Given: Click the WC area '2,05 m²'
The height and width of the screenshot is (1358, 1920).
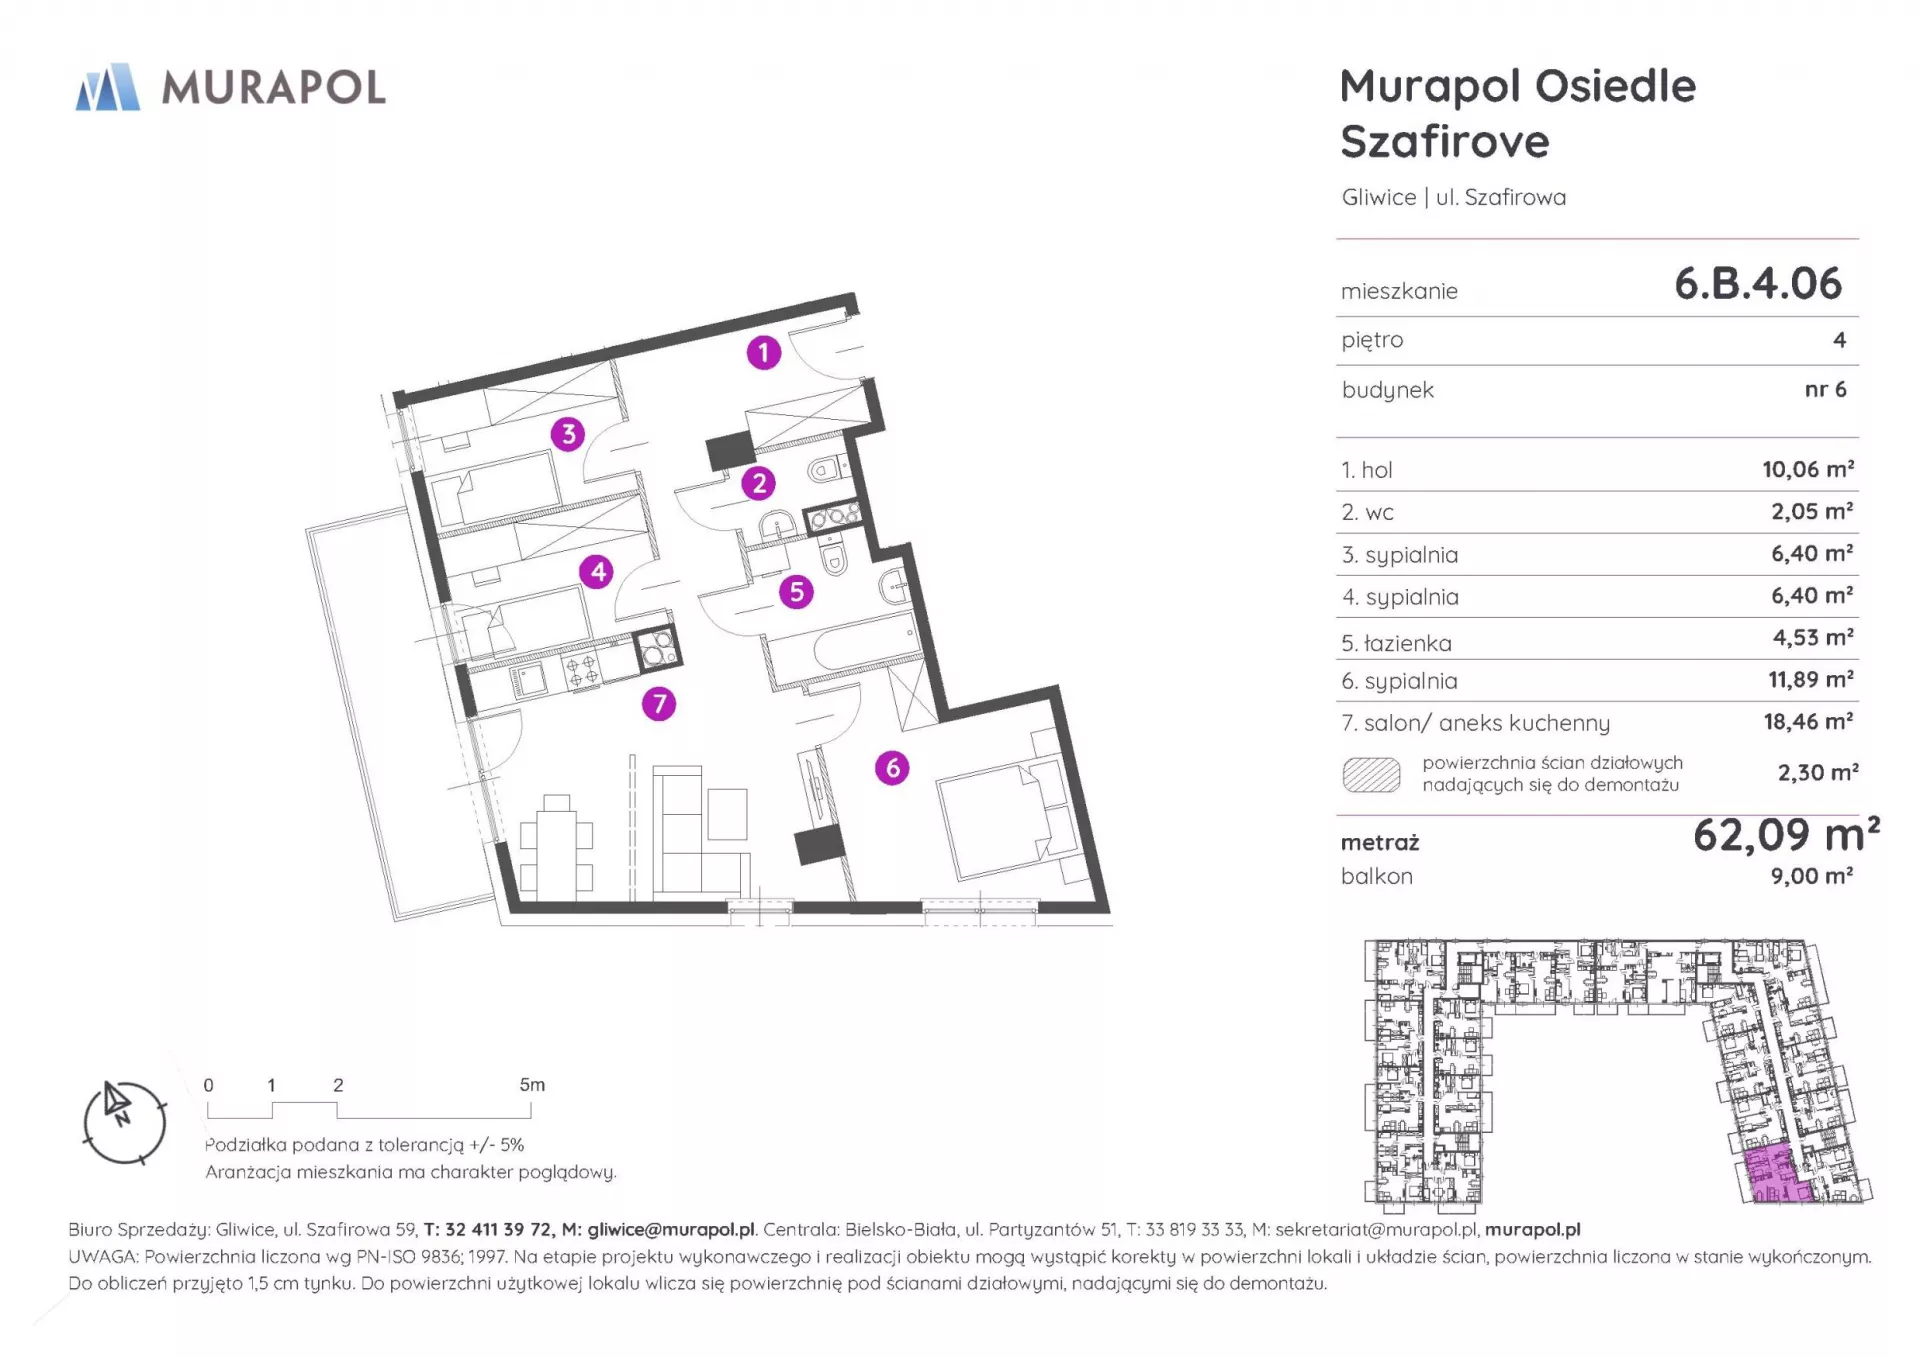Looking at the screenshot, I should (1812, 511).
